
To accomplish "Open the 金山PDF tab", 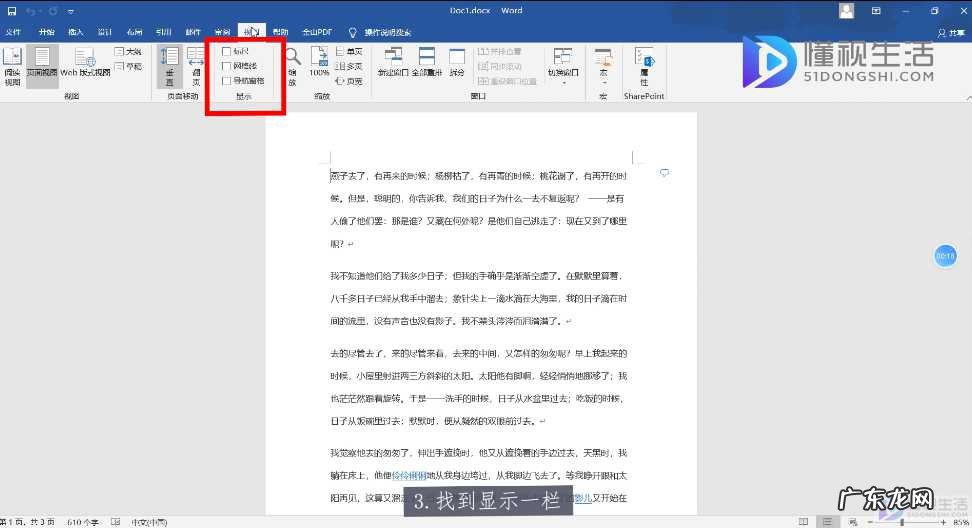I will (317, 32).
